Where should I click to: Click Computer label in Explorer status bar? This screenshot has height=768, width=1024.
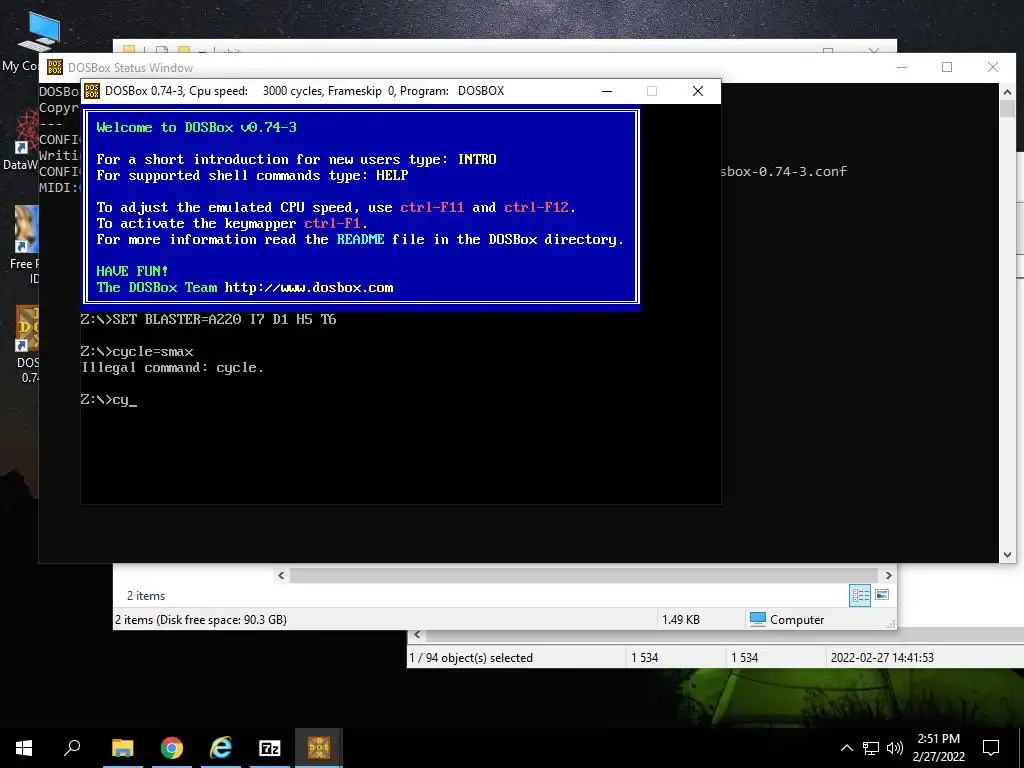point(797,620)
